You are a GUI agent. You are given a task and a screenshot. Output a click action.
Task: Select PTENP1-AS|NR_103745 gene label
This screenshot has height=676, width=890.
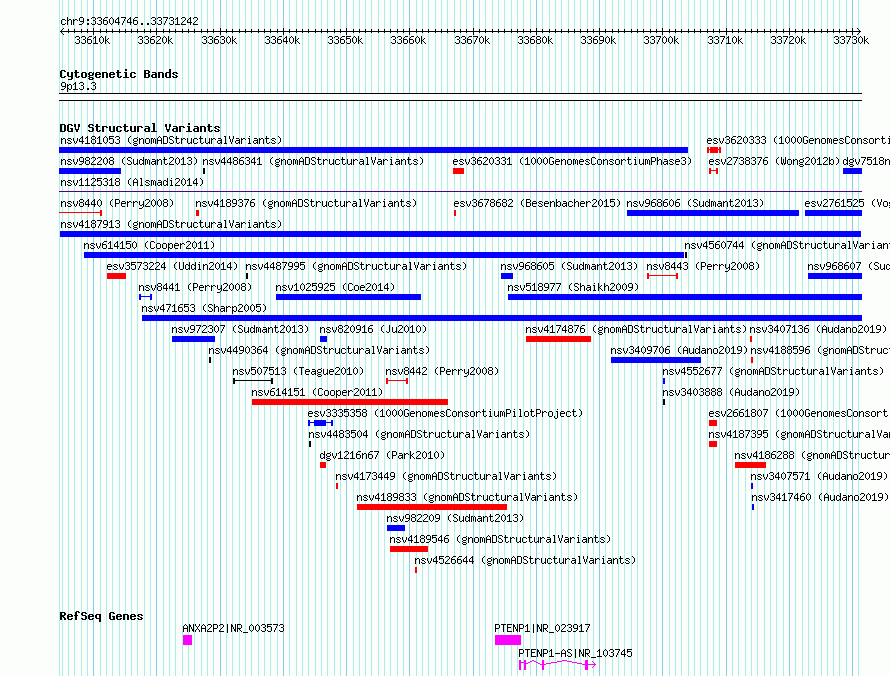[x=575, y=653]
